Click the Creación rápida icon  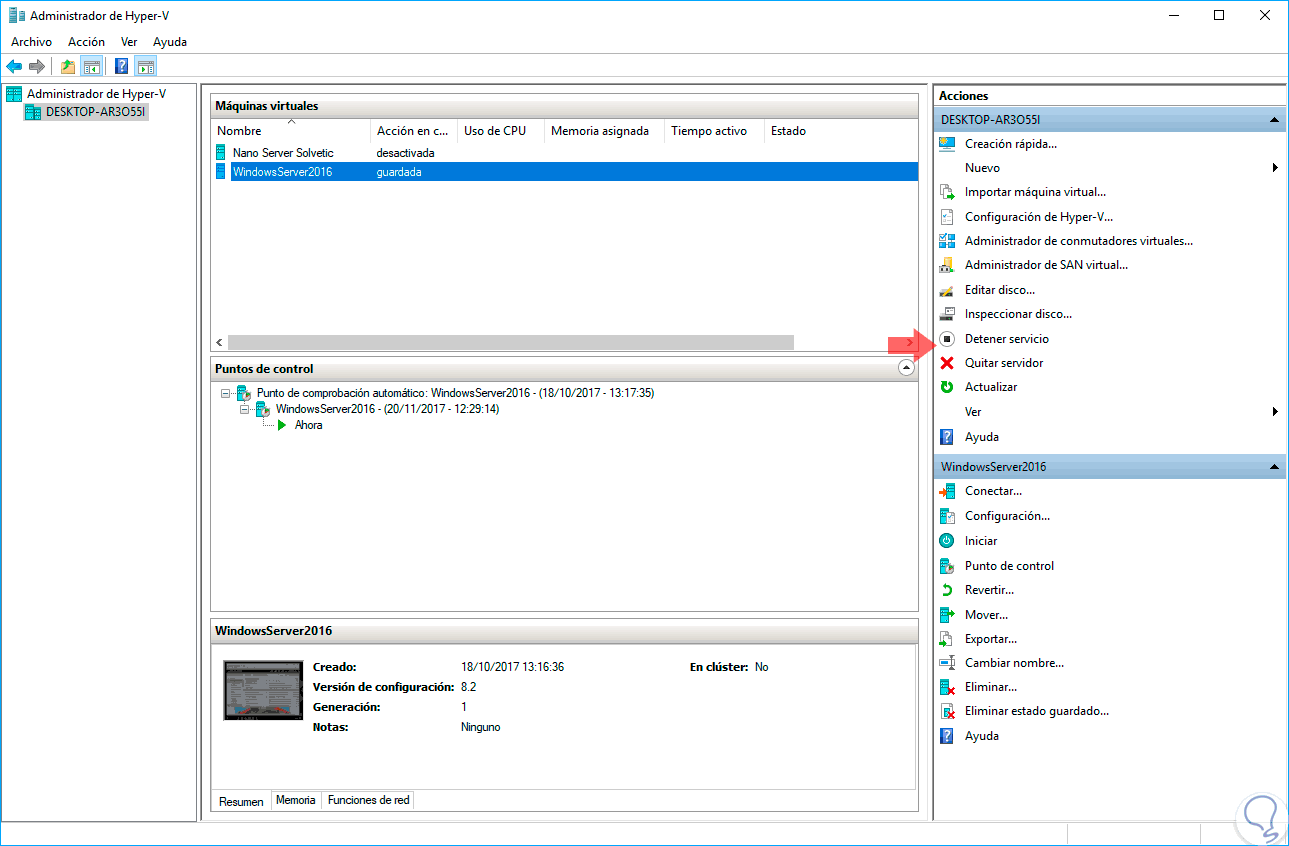(x=947, y=144)
